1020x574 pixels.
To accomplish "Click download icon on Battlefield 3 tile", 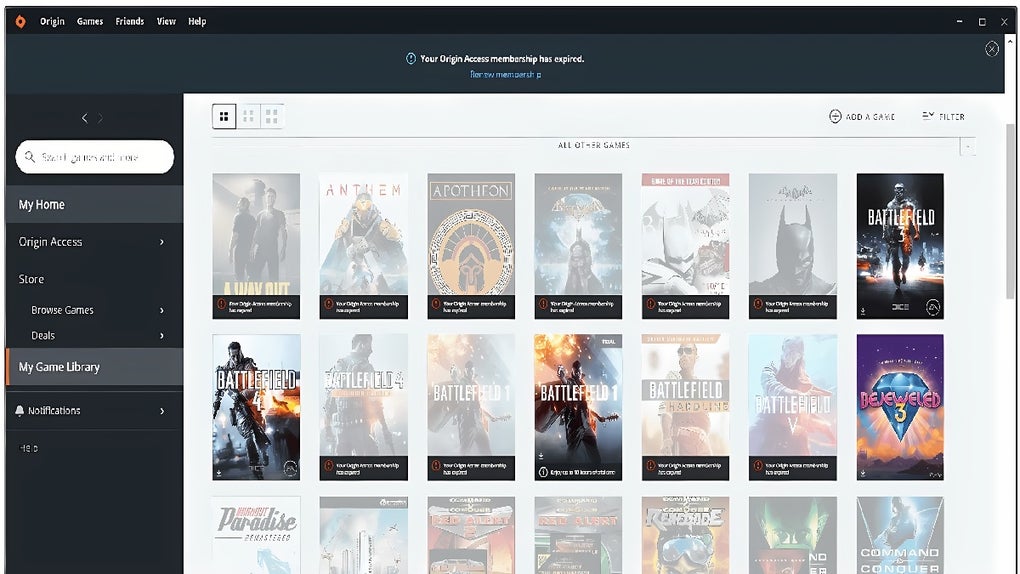I will pos(863,311).
